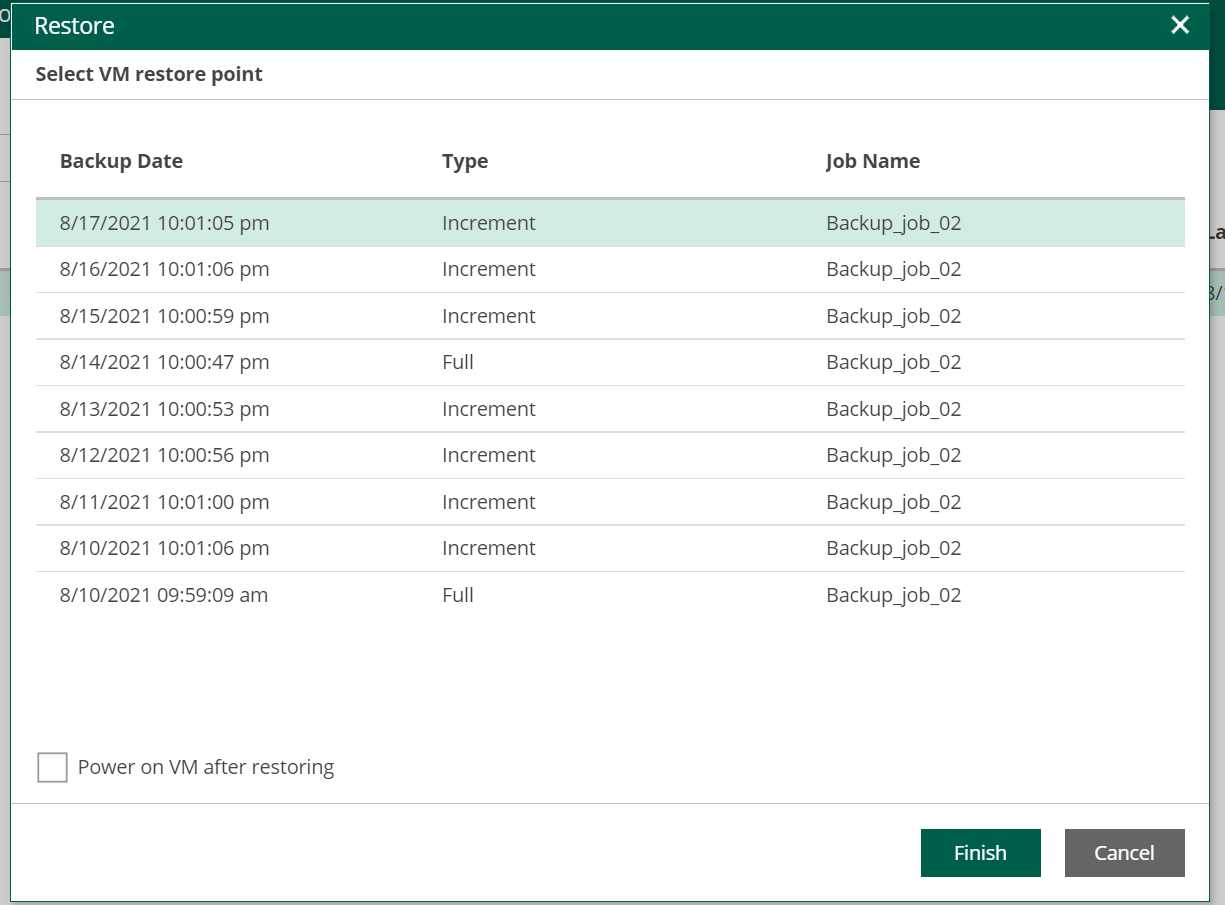1225x905 pixels.
Task: Select the 8/17/2021 increment restore point
Action: coord(400,222)
